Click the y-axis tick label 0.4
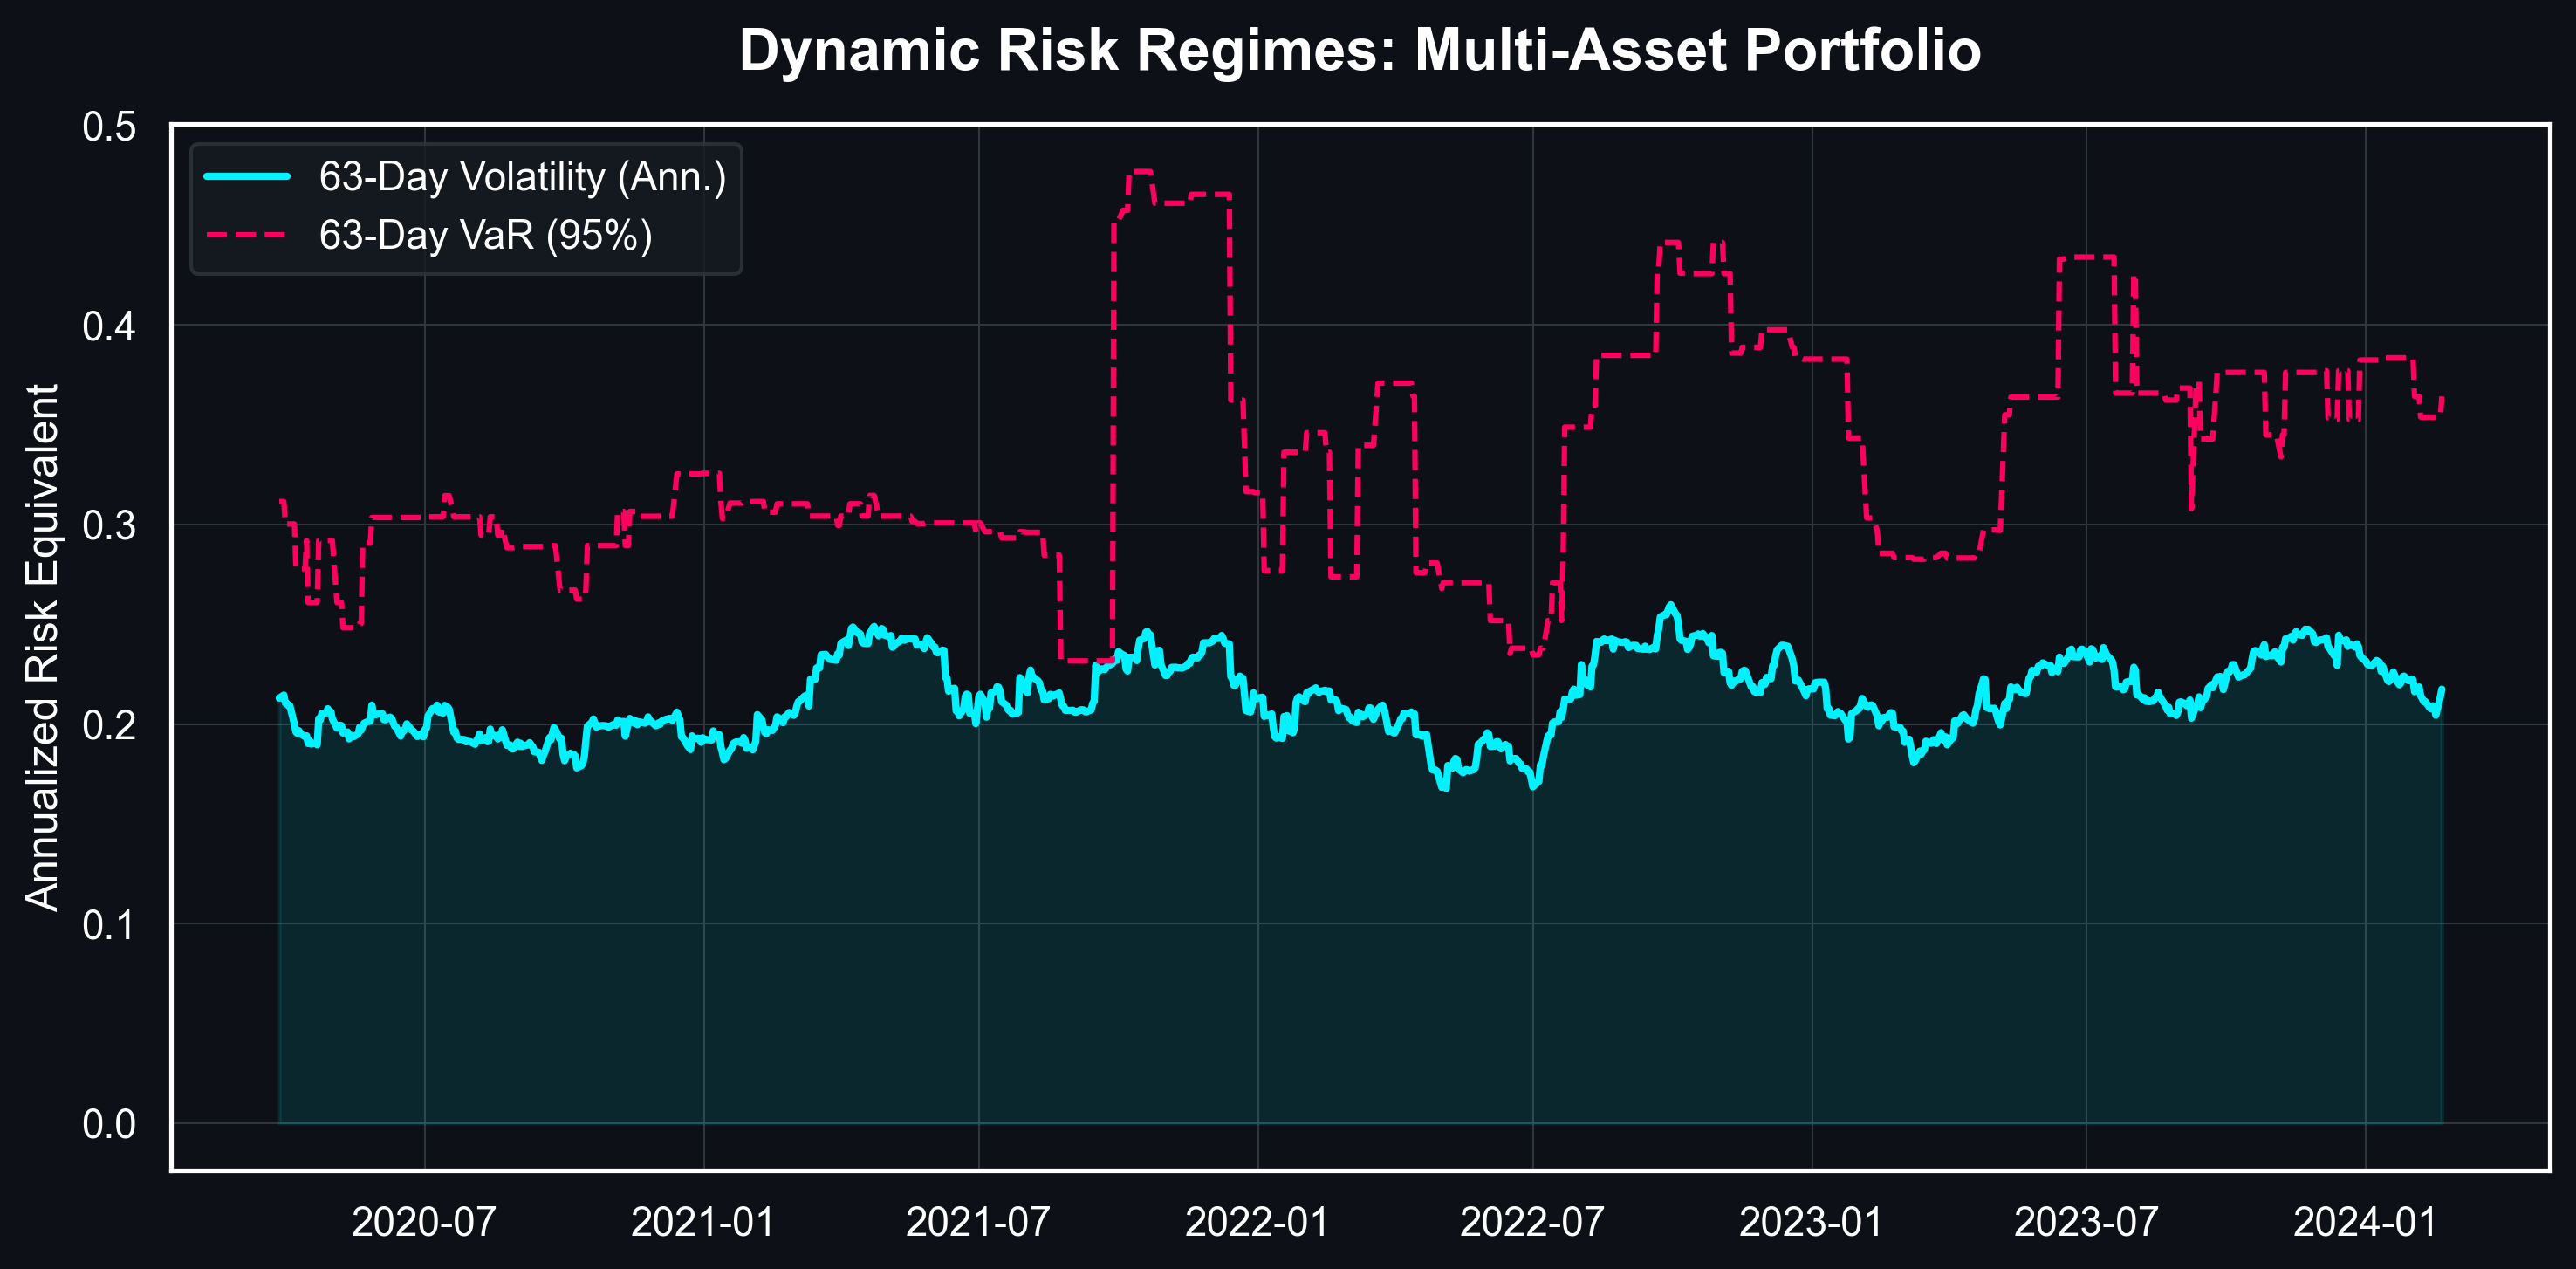The height and width of the screenshot is (1269, 2576). click(x=109, y=326)
